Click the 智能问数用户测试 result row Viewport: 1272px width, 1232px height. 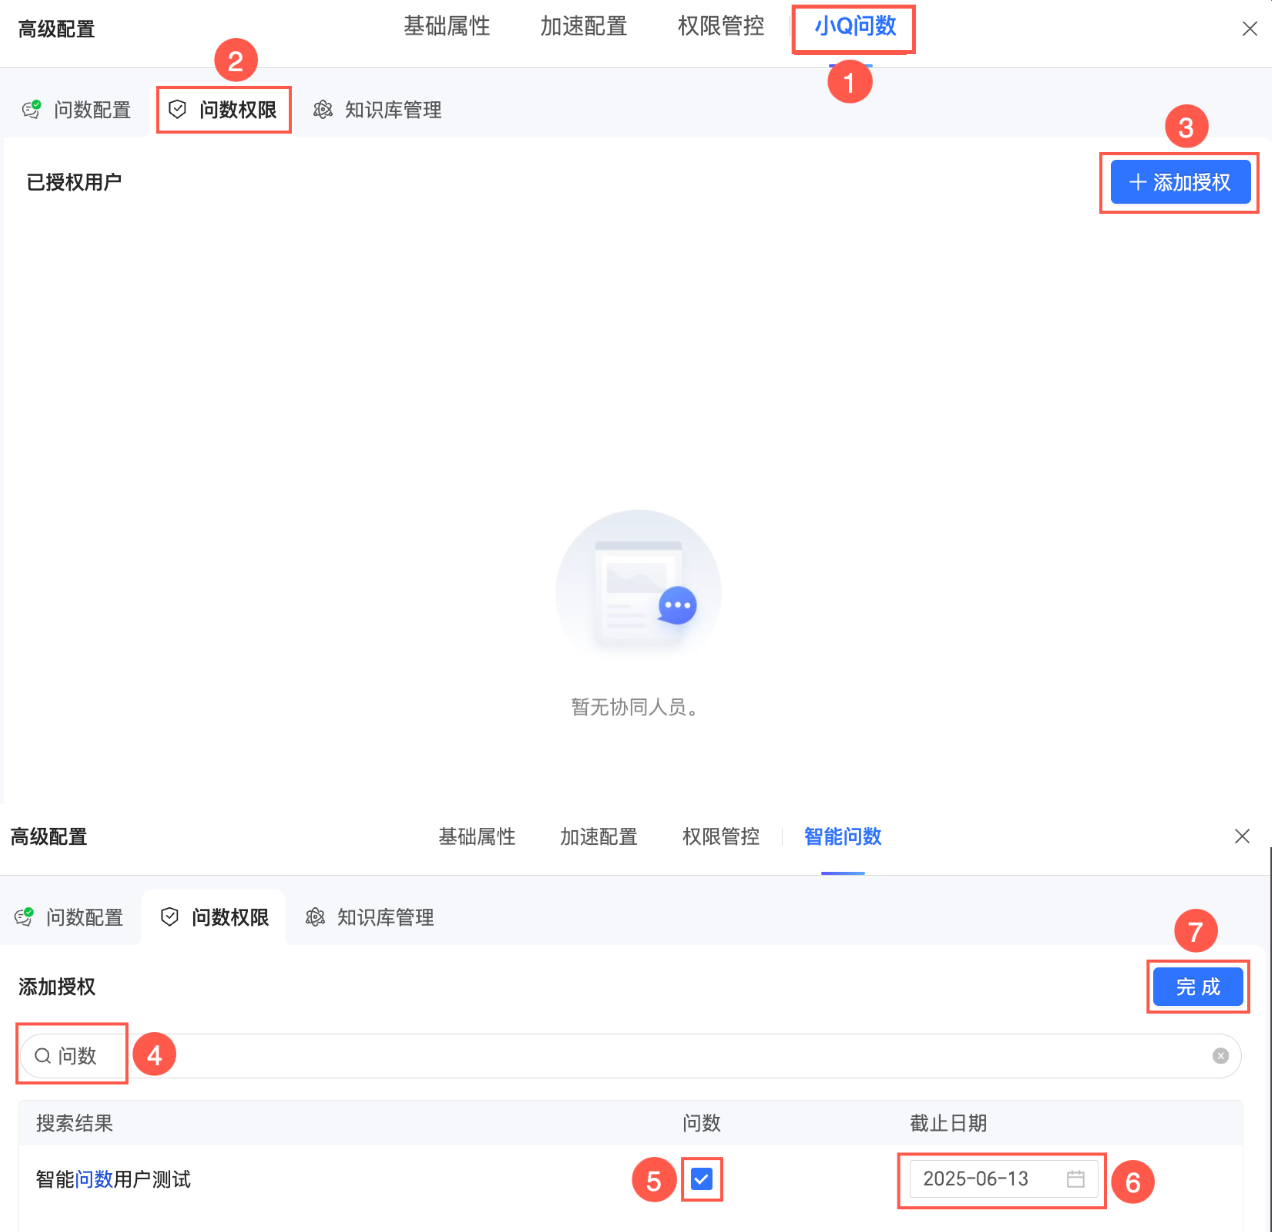630,1179
